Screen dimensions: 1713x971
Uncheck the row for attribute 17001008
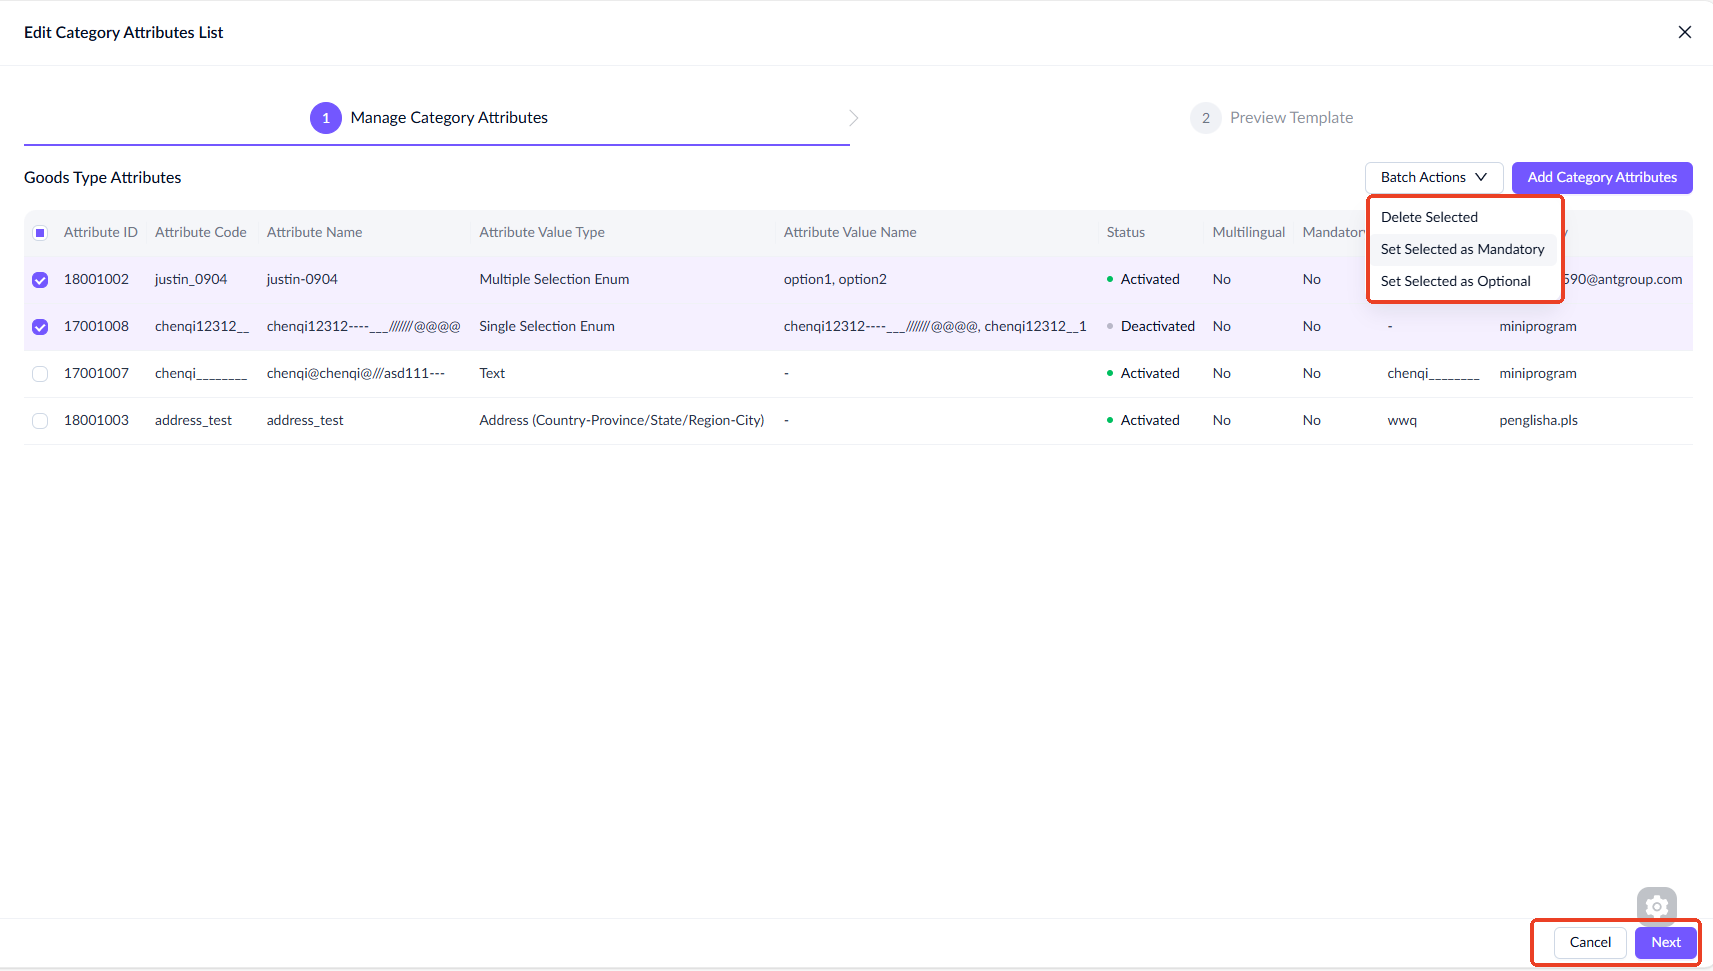(x=40, y=327)
